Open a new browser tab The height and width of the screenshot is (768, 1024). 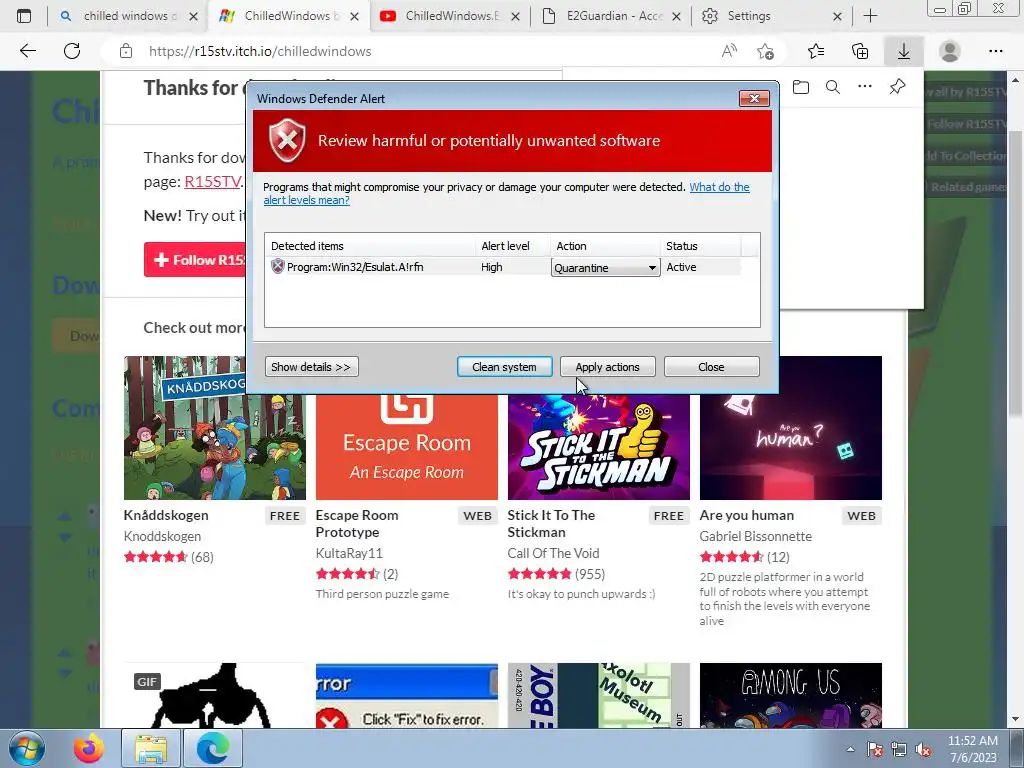(871, 16)
